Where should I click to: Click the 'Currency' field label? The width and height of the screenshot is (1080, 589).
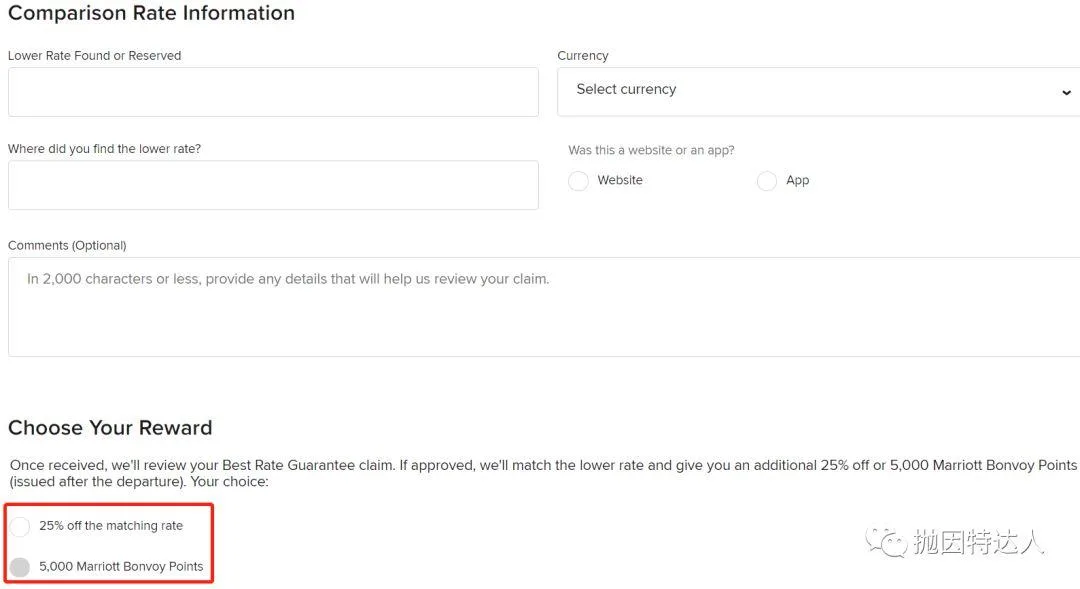coord(583,56)
